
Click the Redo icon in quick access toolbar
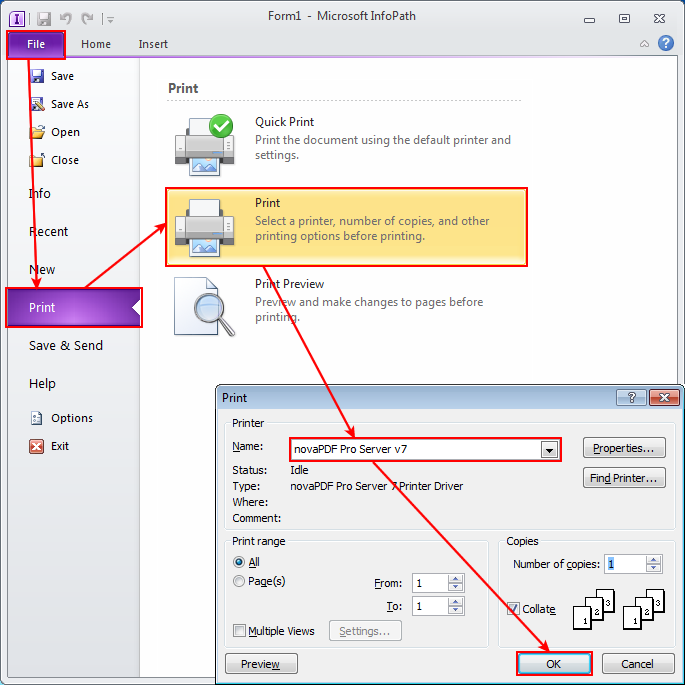click(x=87, y=18)
